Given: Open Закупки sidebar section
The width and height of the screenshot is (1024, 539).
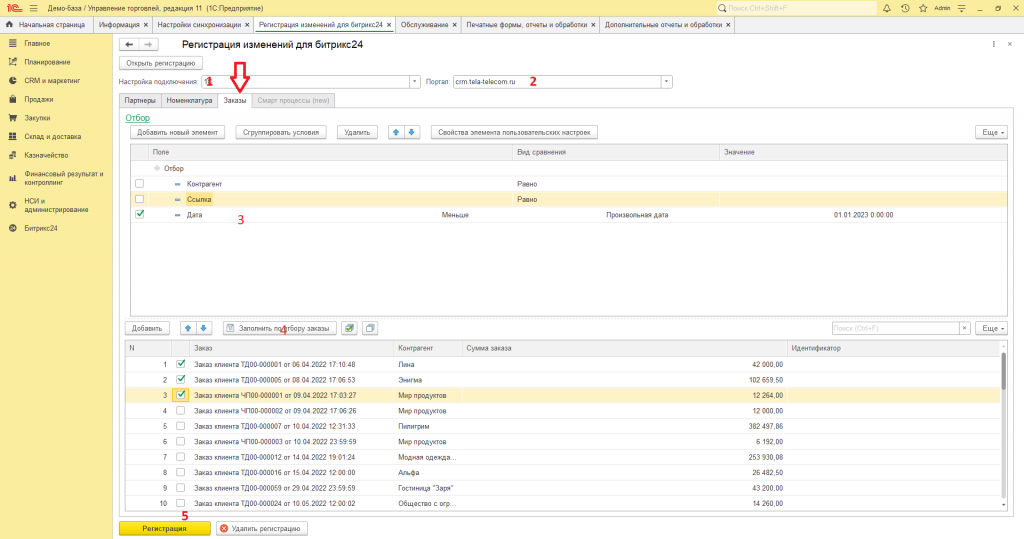Looking at the screenshot, I should coord(37,118).
